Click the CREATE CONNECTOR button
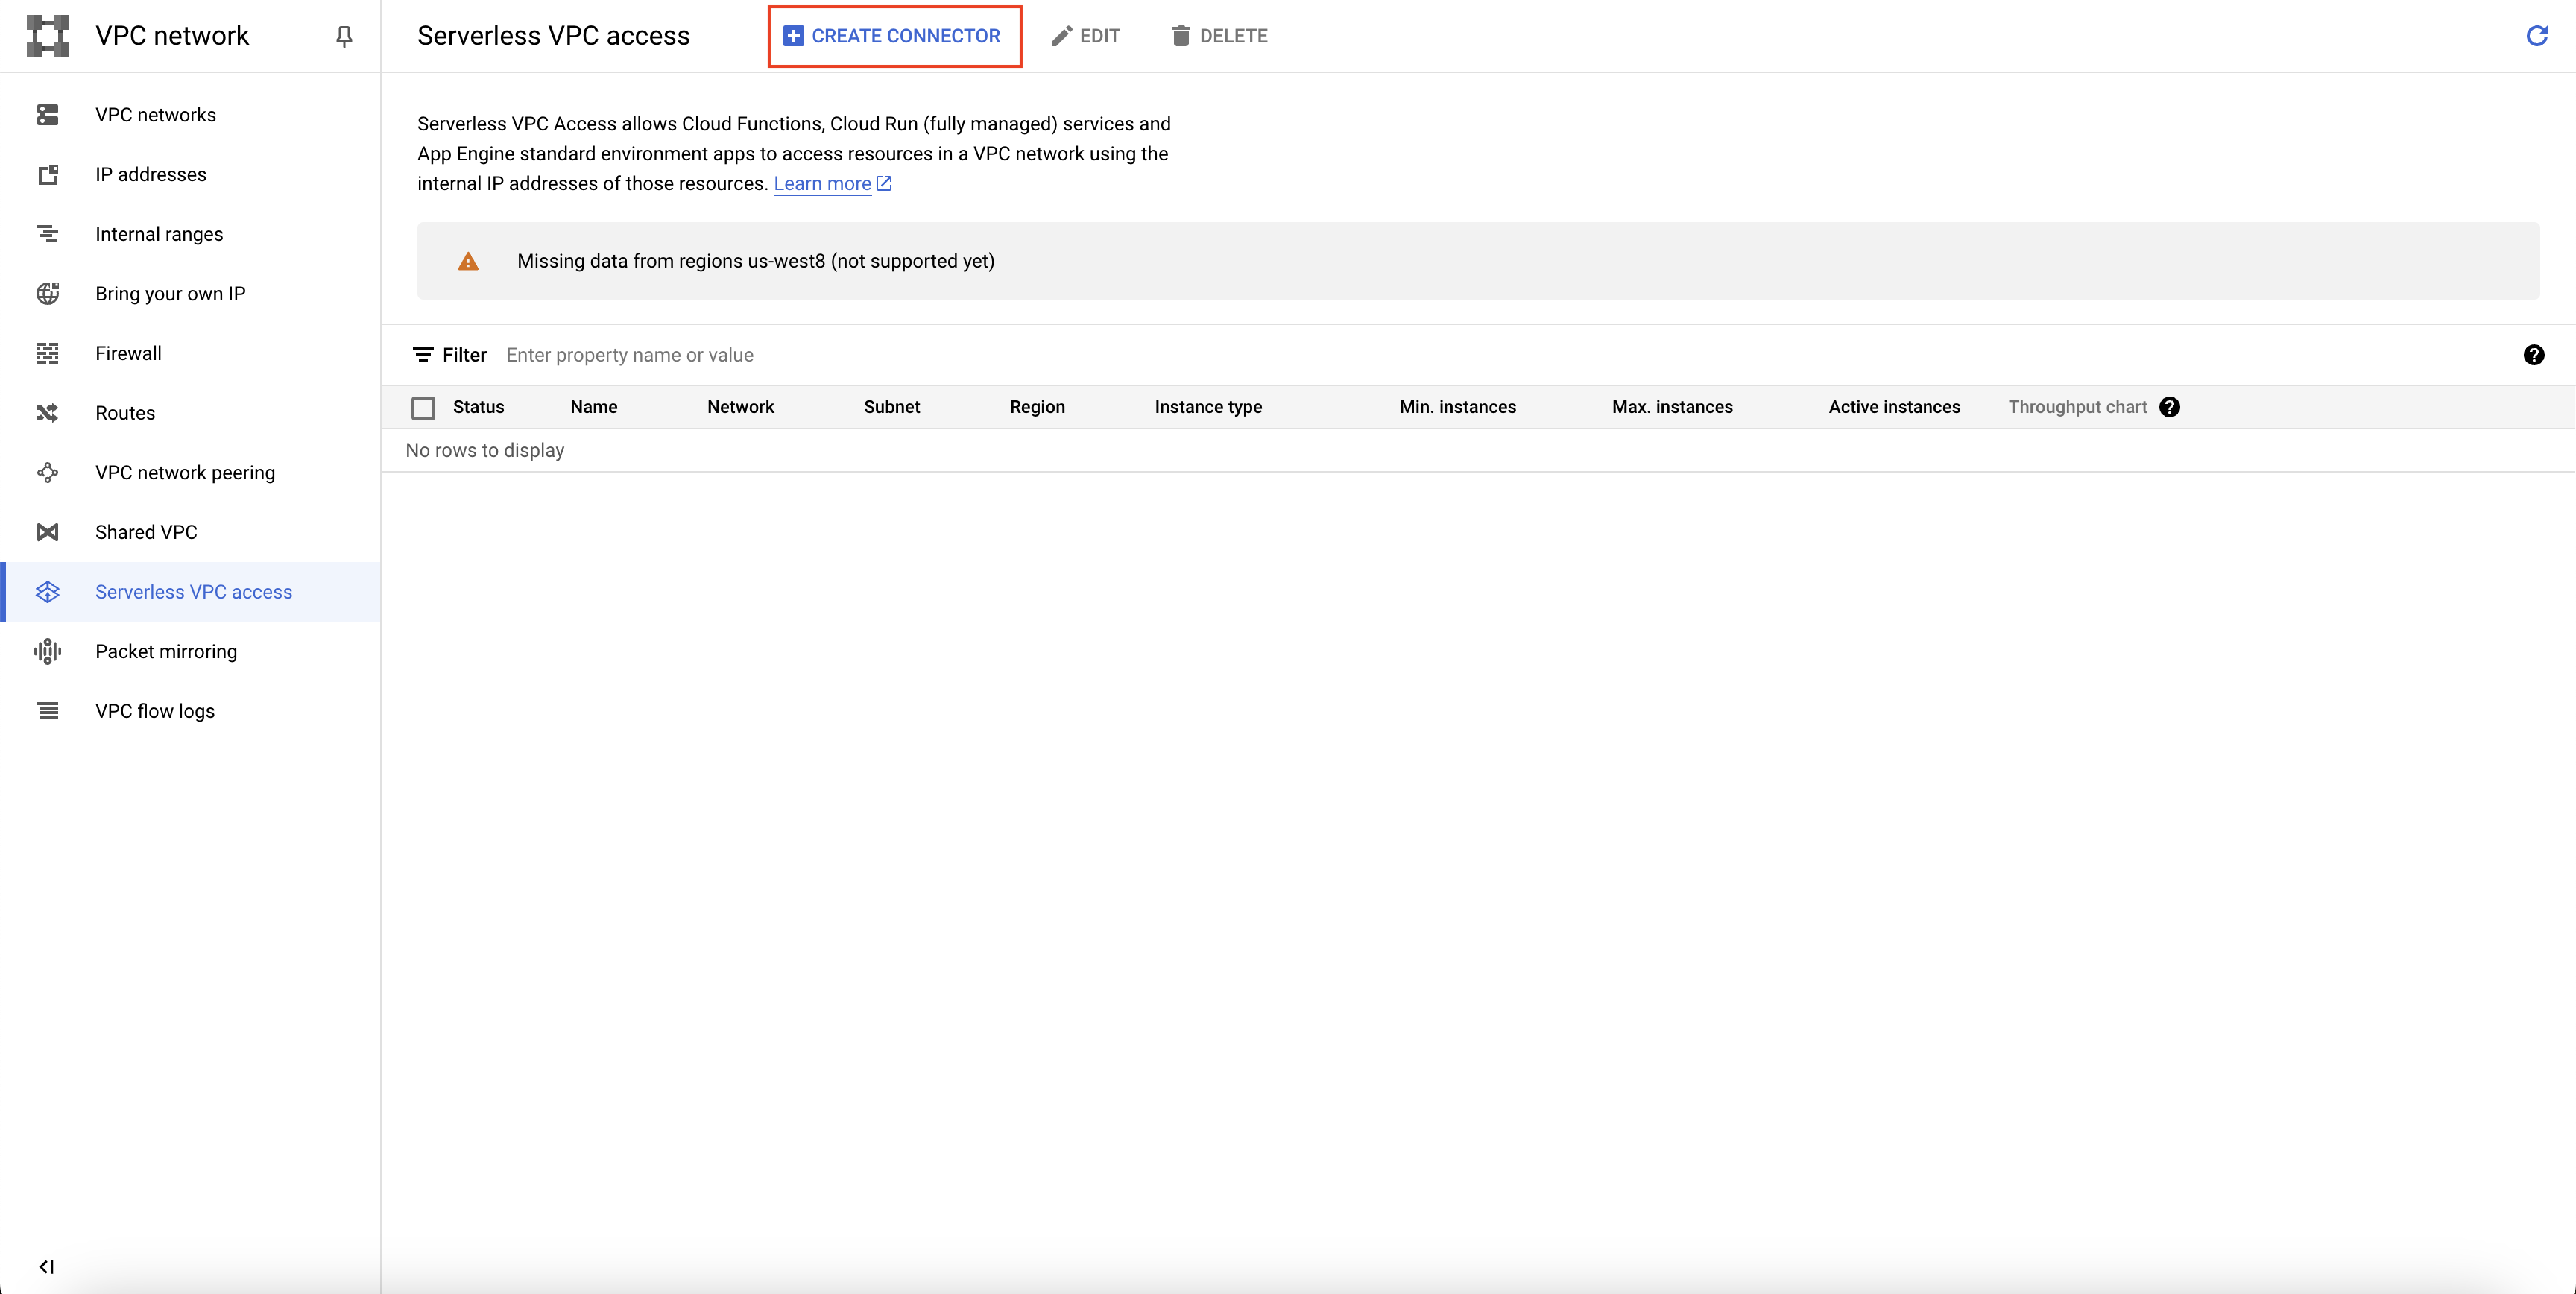This screenshot has height=1294, width=2576. [893, 36]
